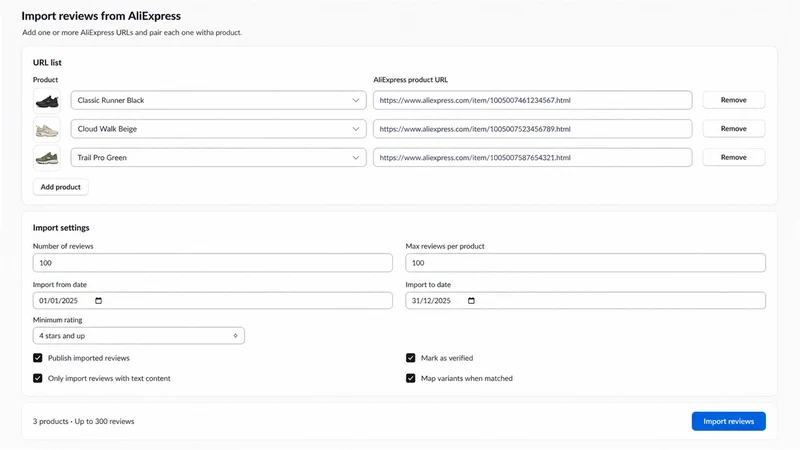The image size is (800, 450).
Task: Click the Max reviews per product field
Action: click(x=586, y=263)
